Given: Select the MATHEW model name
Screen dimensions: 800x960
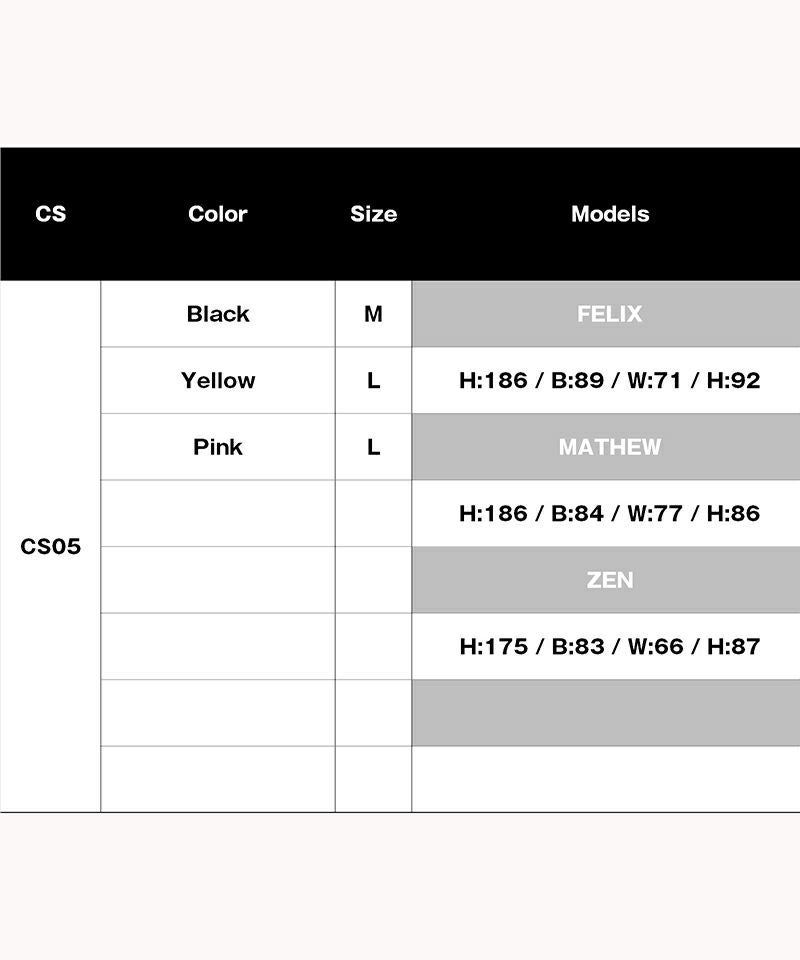Looking at the screenshot, I should pos(609,447).
